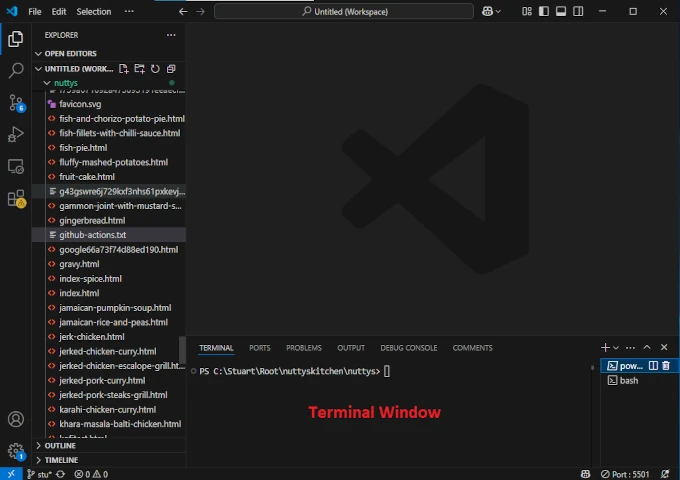This screenshot has width=680, height=480.
Task: Collapse the nuttys folder
Action: click(47, 83)
